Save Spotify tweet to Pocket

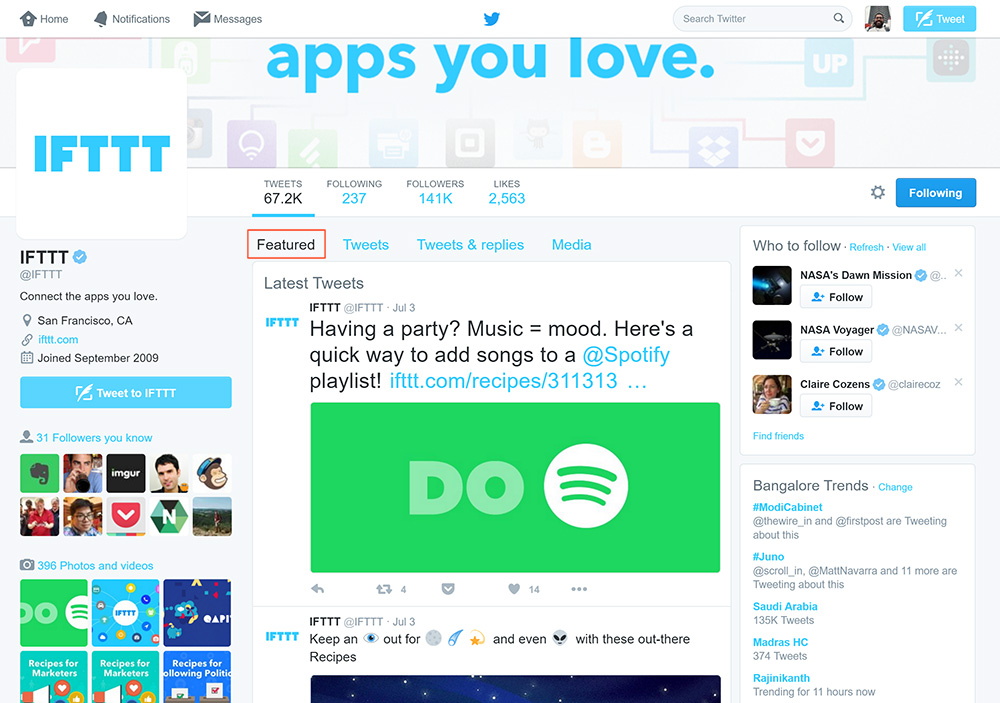(x=448, y=589)
